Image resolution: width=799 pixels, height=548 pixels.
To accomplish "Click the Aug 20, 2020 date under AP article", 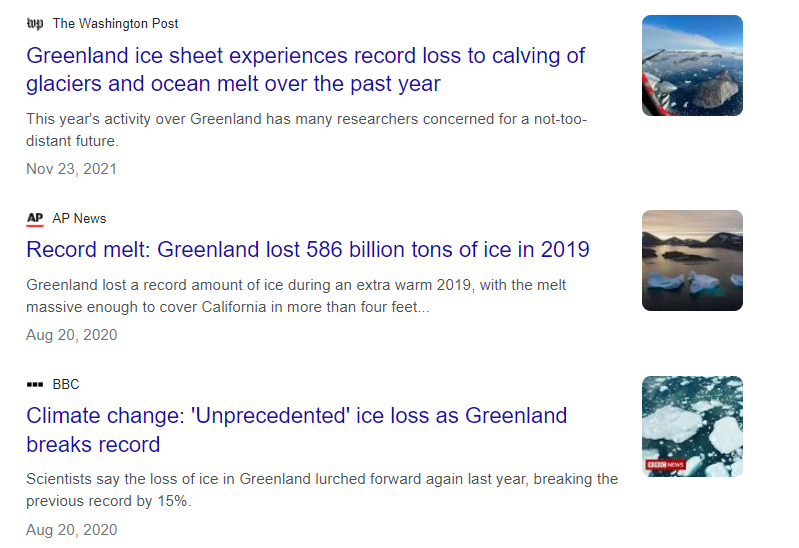I will point(71,335).
